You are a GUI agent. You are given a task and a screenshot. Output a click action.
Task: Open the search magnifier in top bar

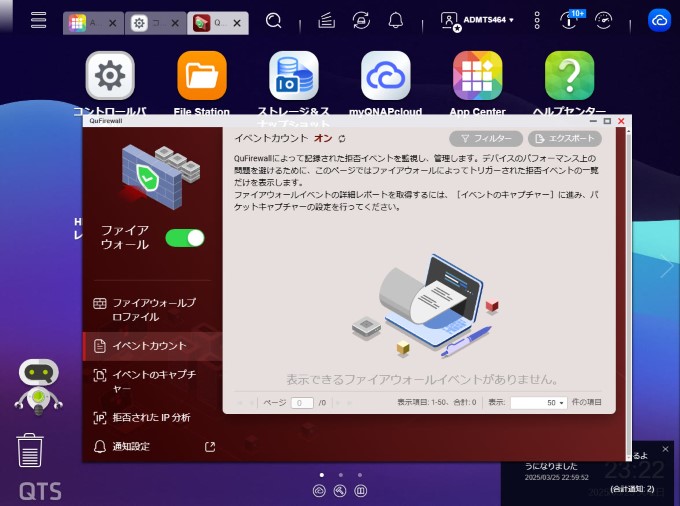(273, 20)
